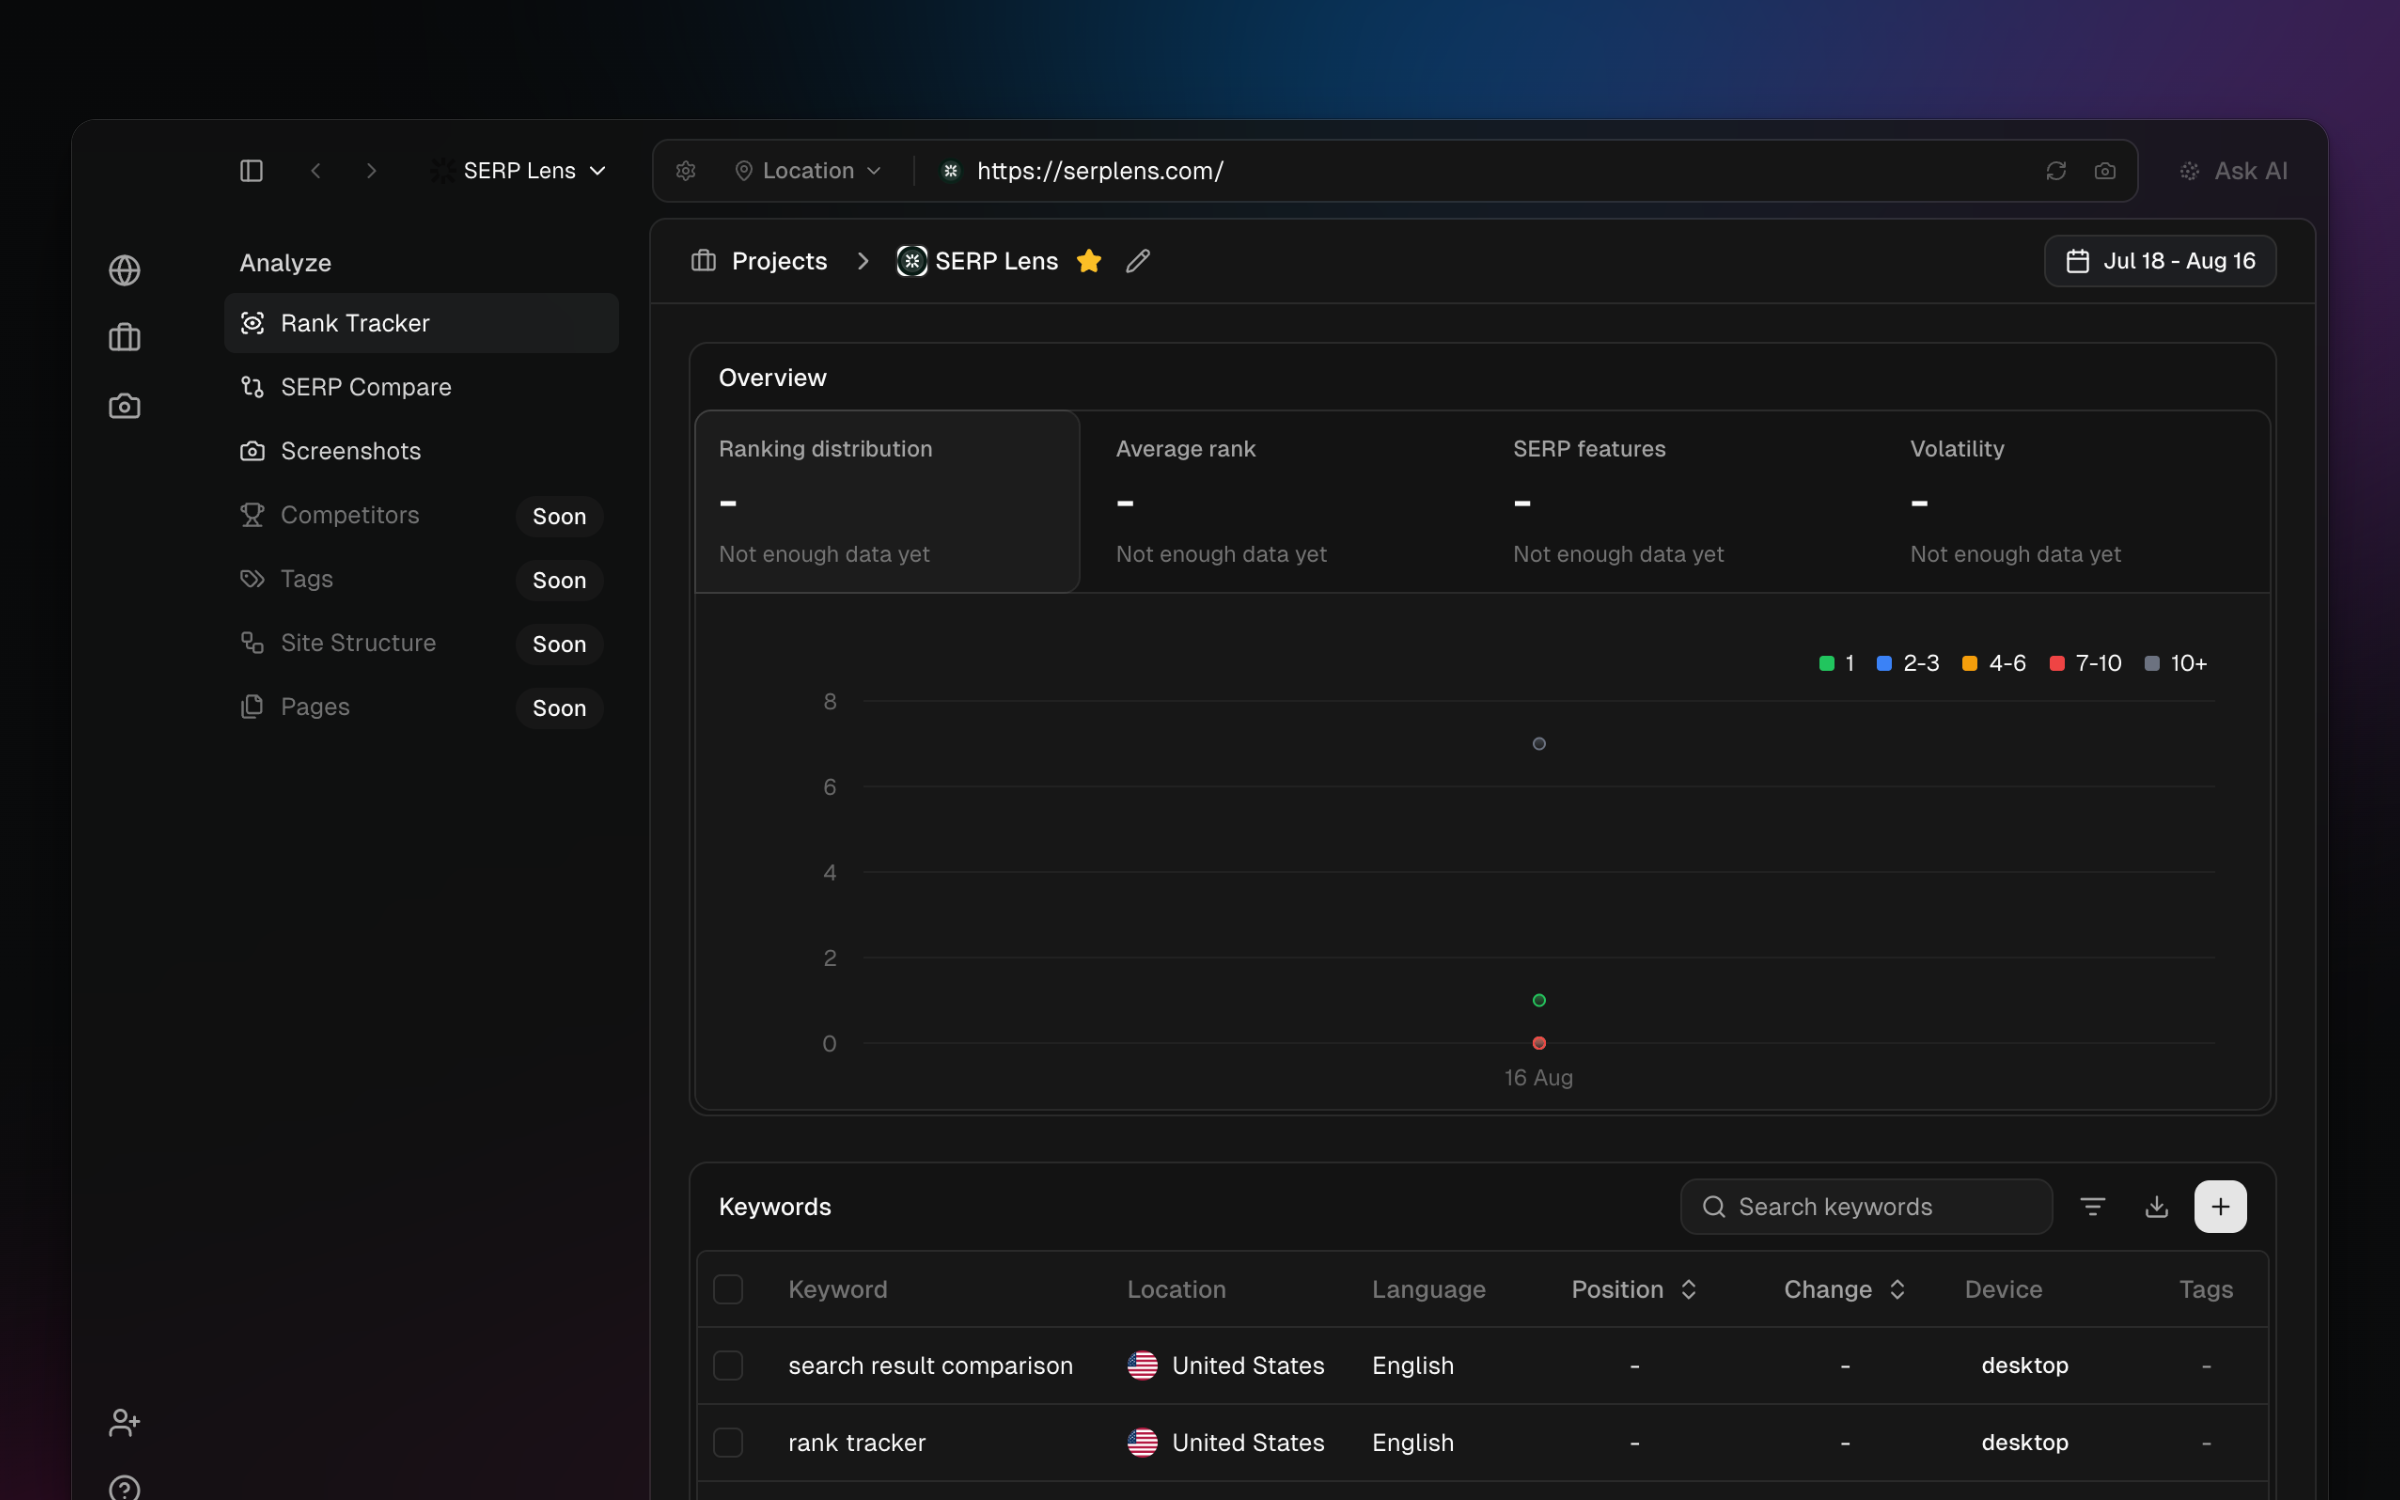
Task: Click the globe icon in the left rail
Action: [124, 270]
